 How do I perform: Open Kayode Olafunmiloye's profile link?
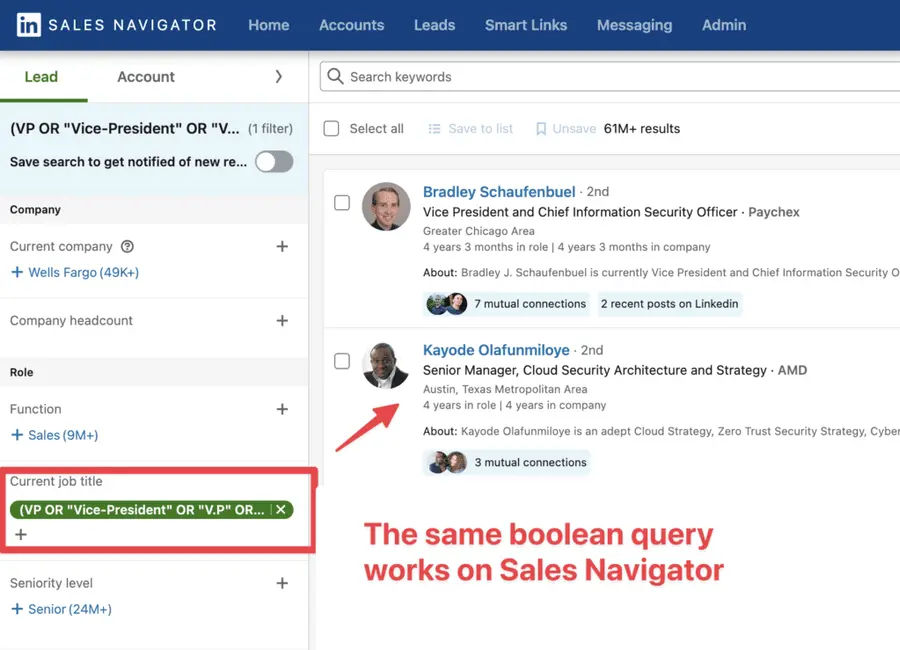click(x=496, y=350)
